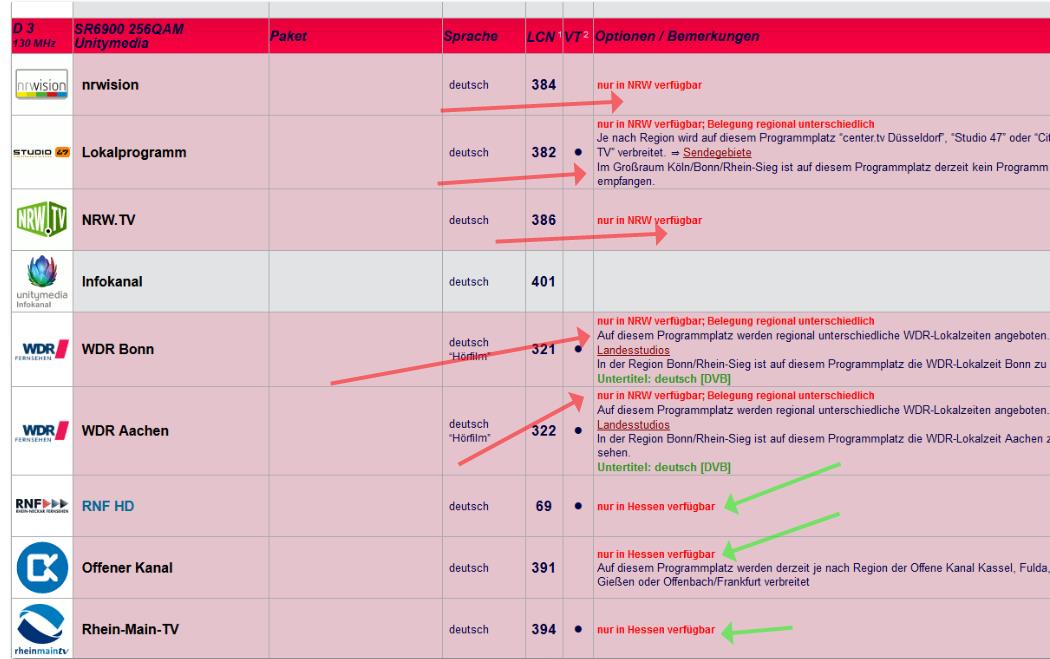
Task: Click the LCN column header
Action: (540, 37)
